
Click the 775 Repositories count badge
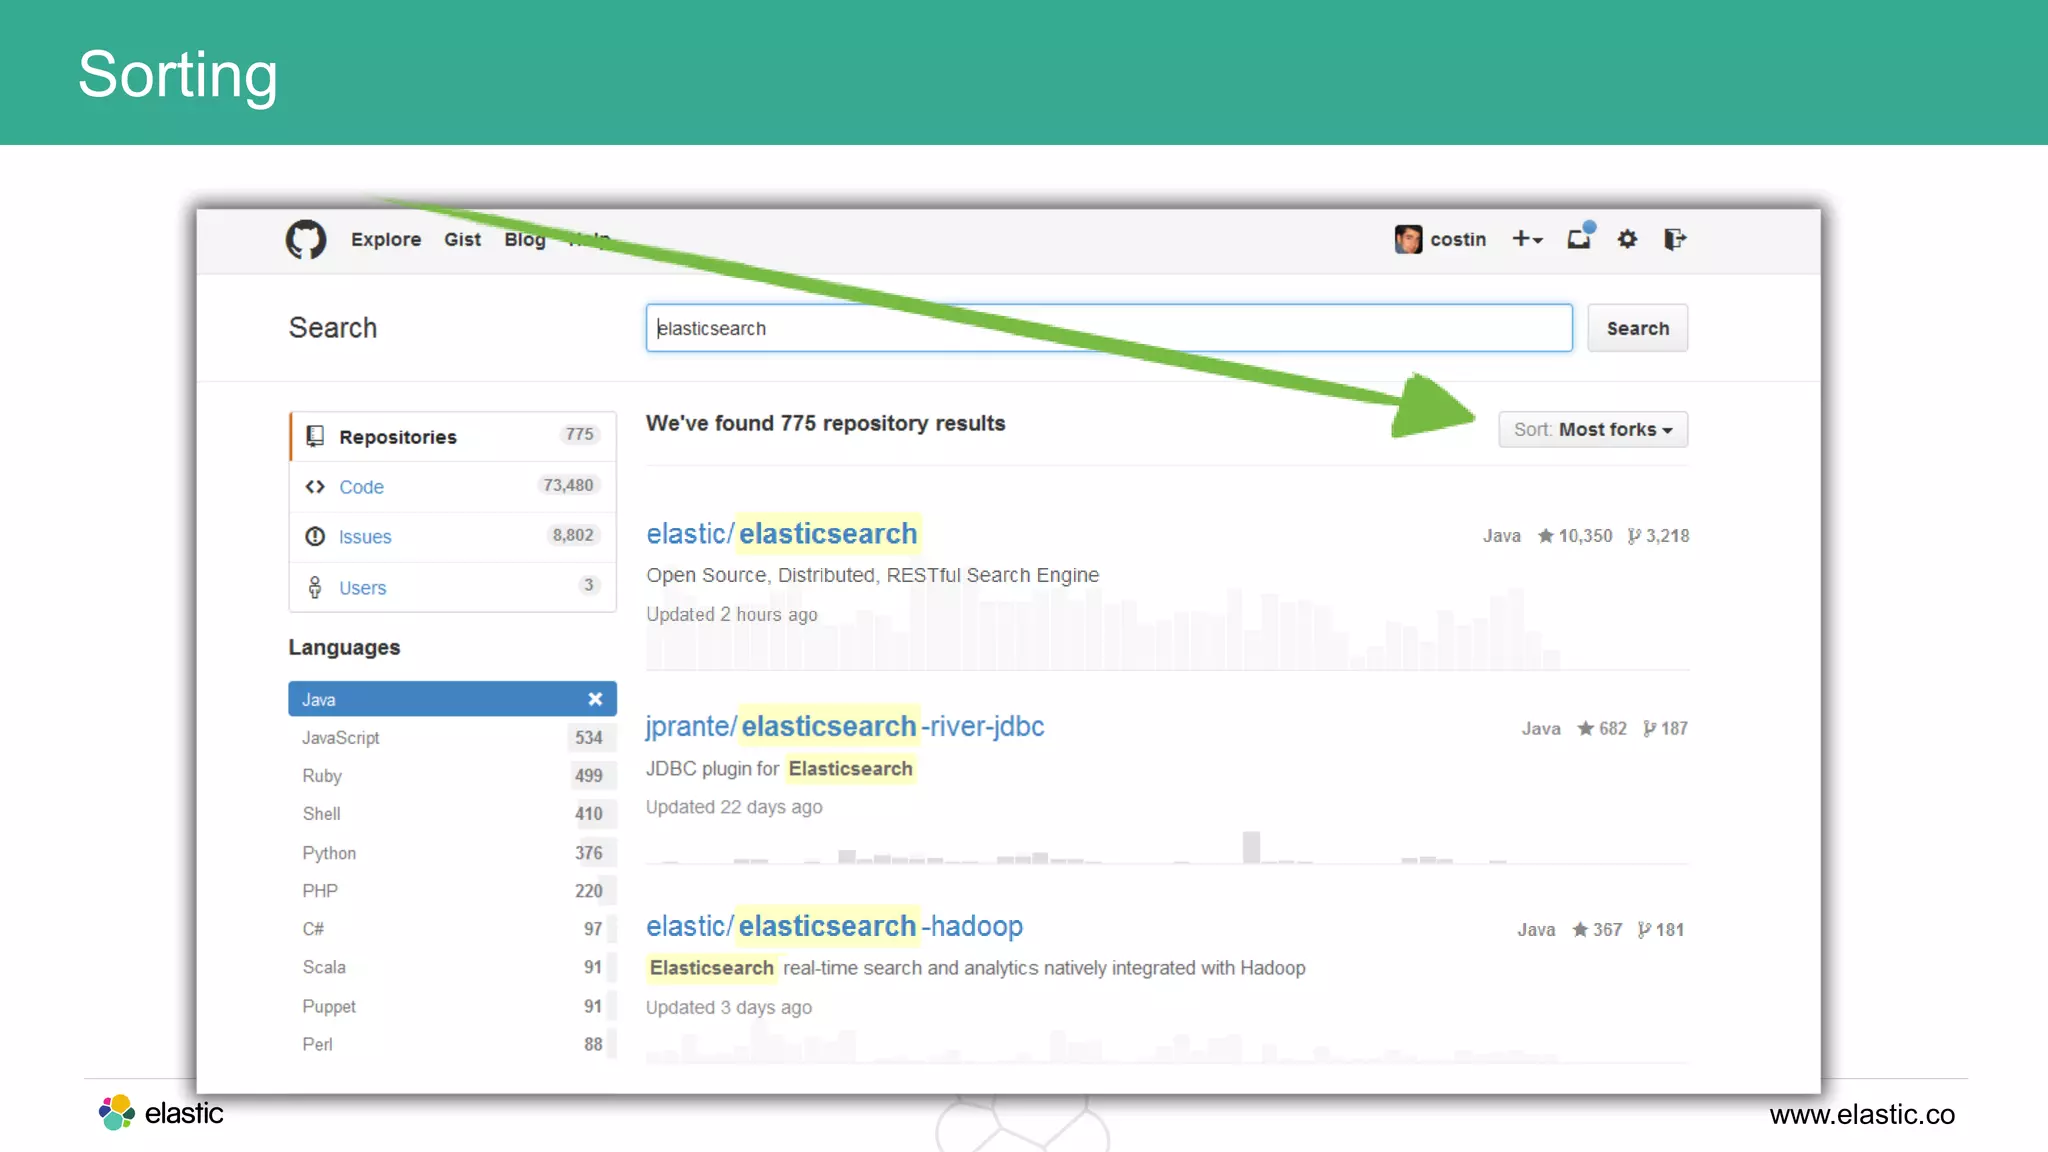pos(579,434)
